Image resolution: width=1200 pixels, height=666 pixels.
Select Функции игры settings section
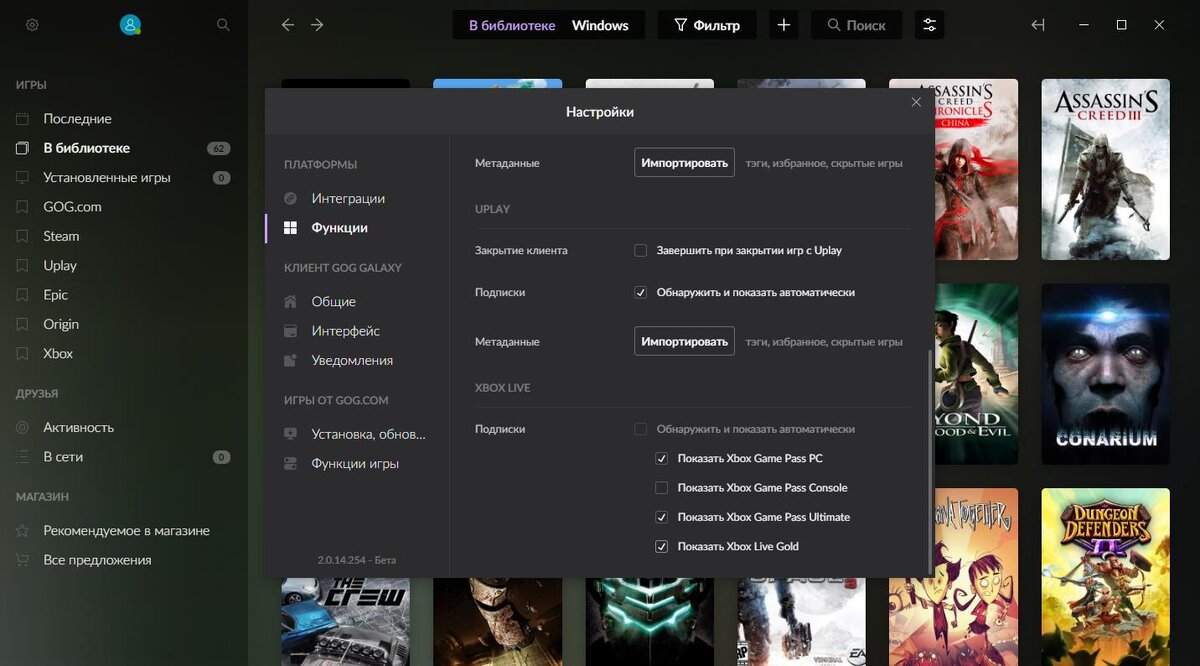[357, 464]
